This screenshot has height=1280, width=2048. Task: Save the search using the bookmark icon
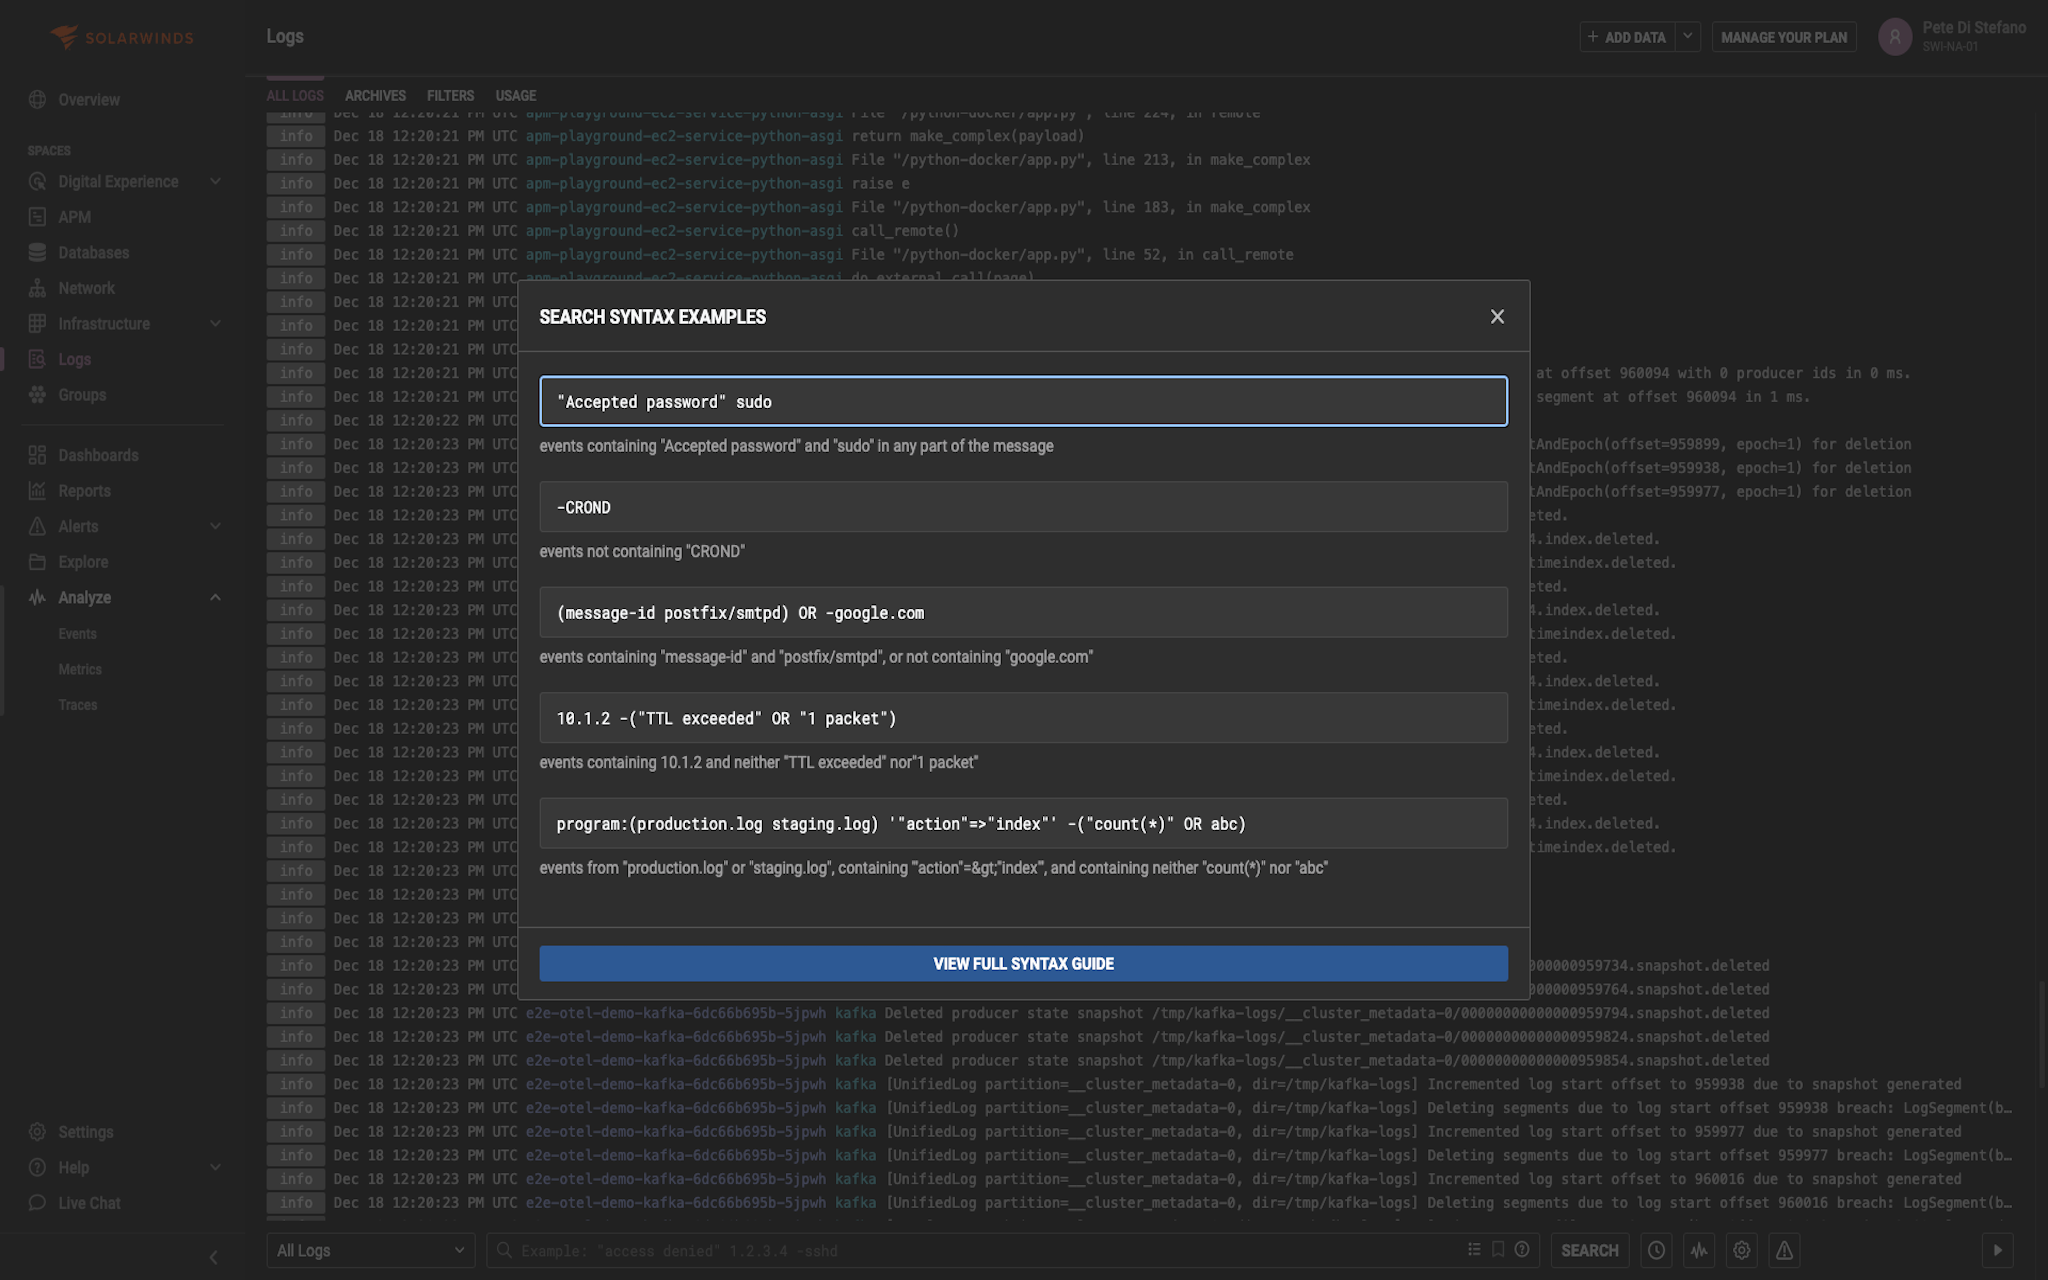pyautogui.click(x=1496, y=1250)
